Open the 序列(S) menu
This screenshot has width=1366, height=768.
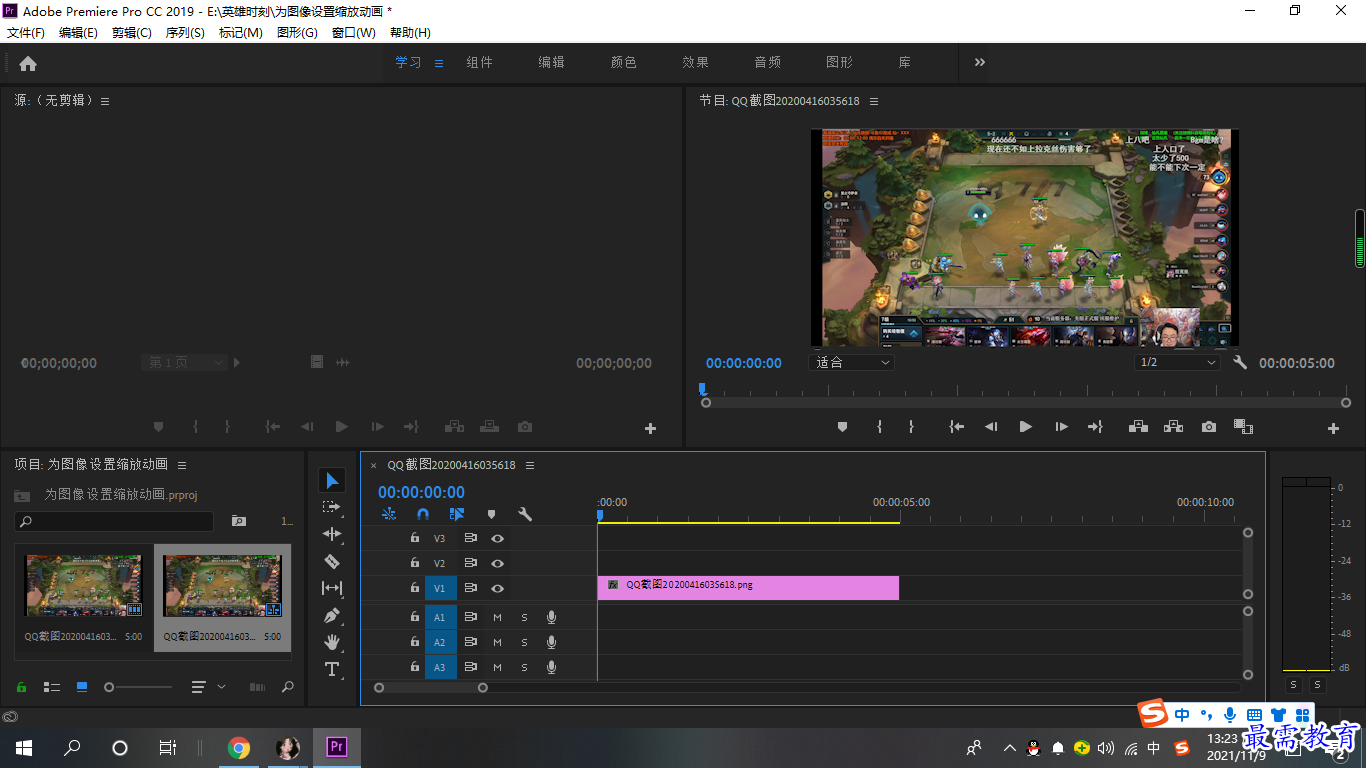pos(185,33)
